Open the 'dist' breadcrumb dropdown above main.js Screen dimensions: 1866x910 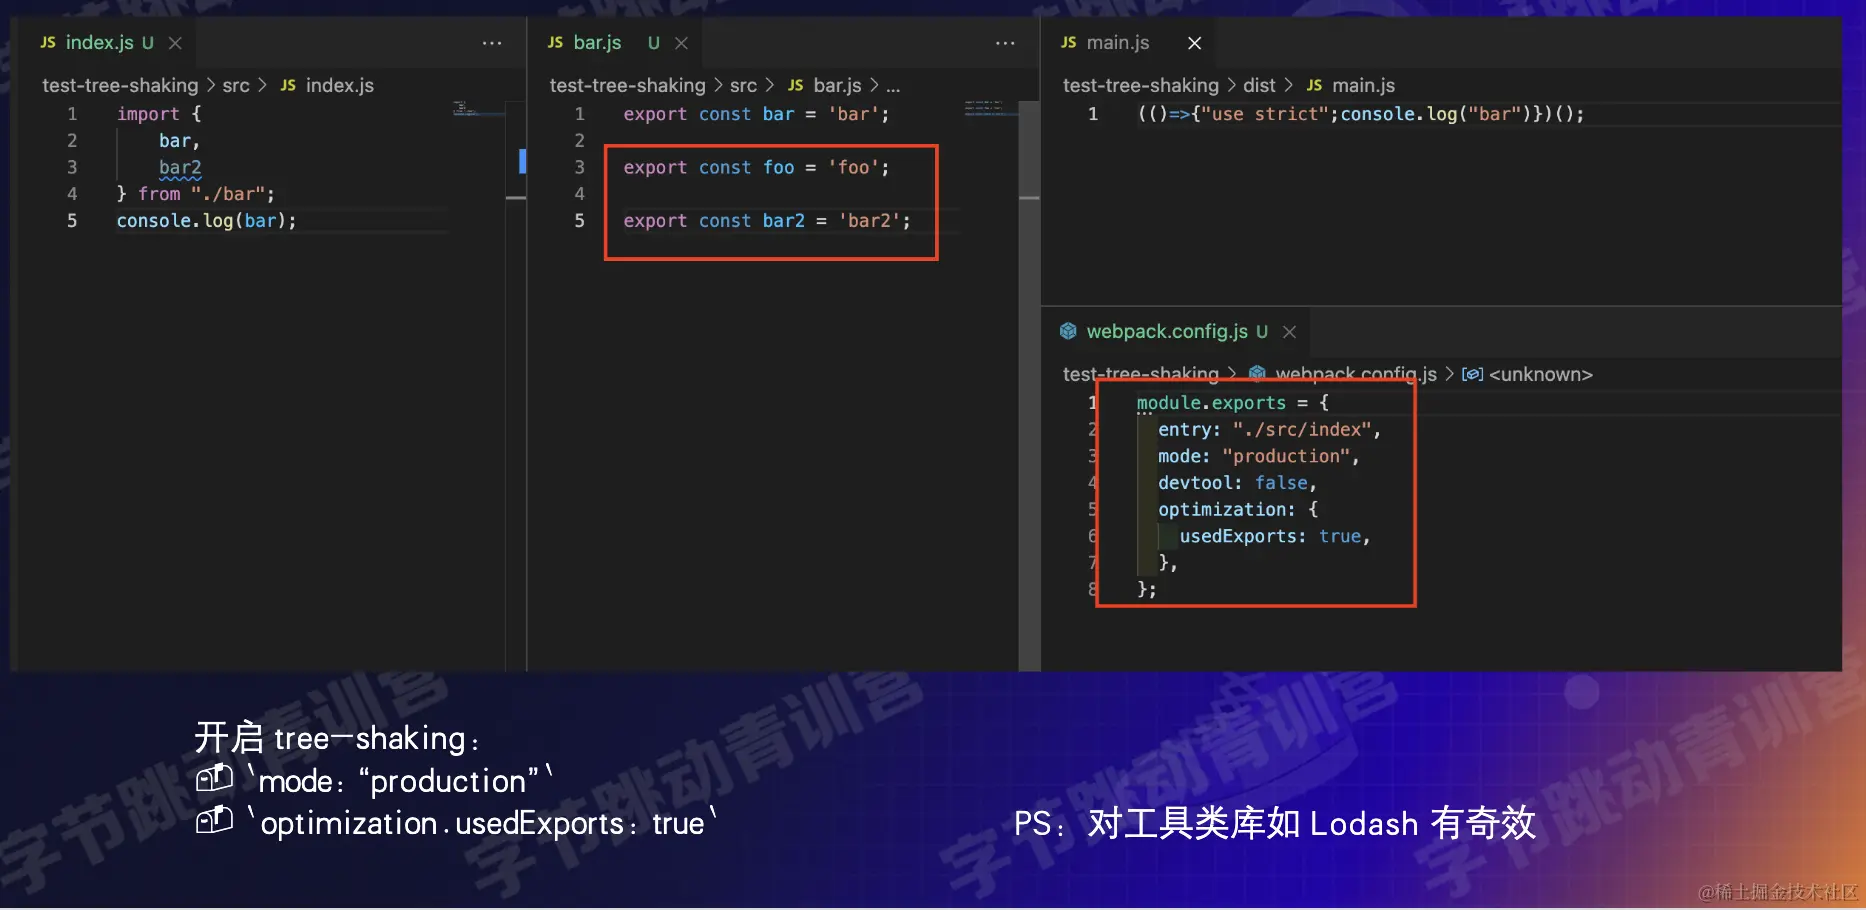point(1258,85)
